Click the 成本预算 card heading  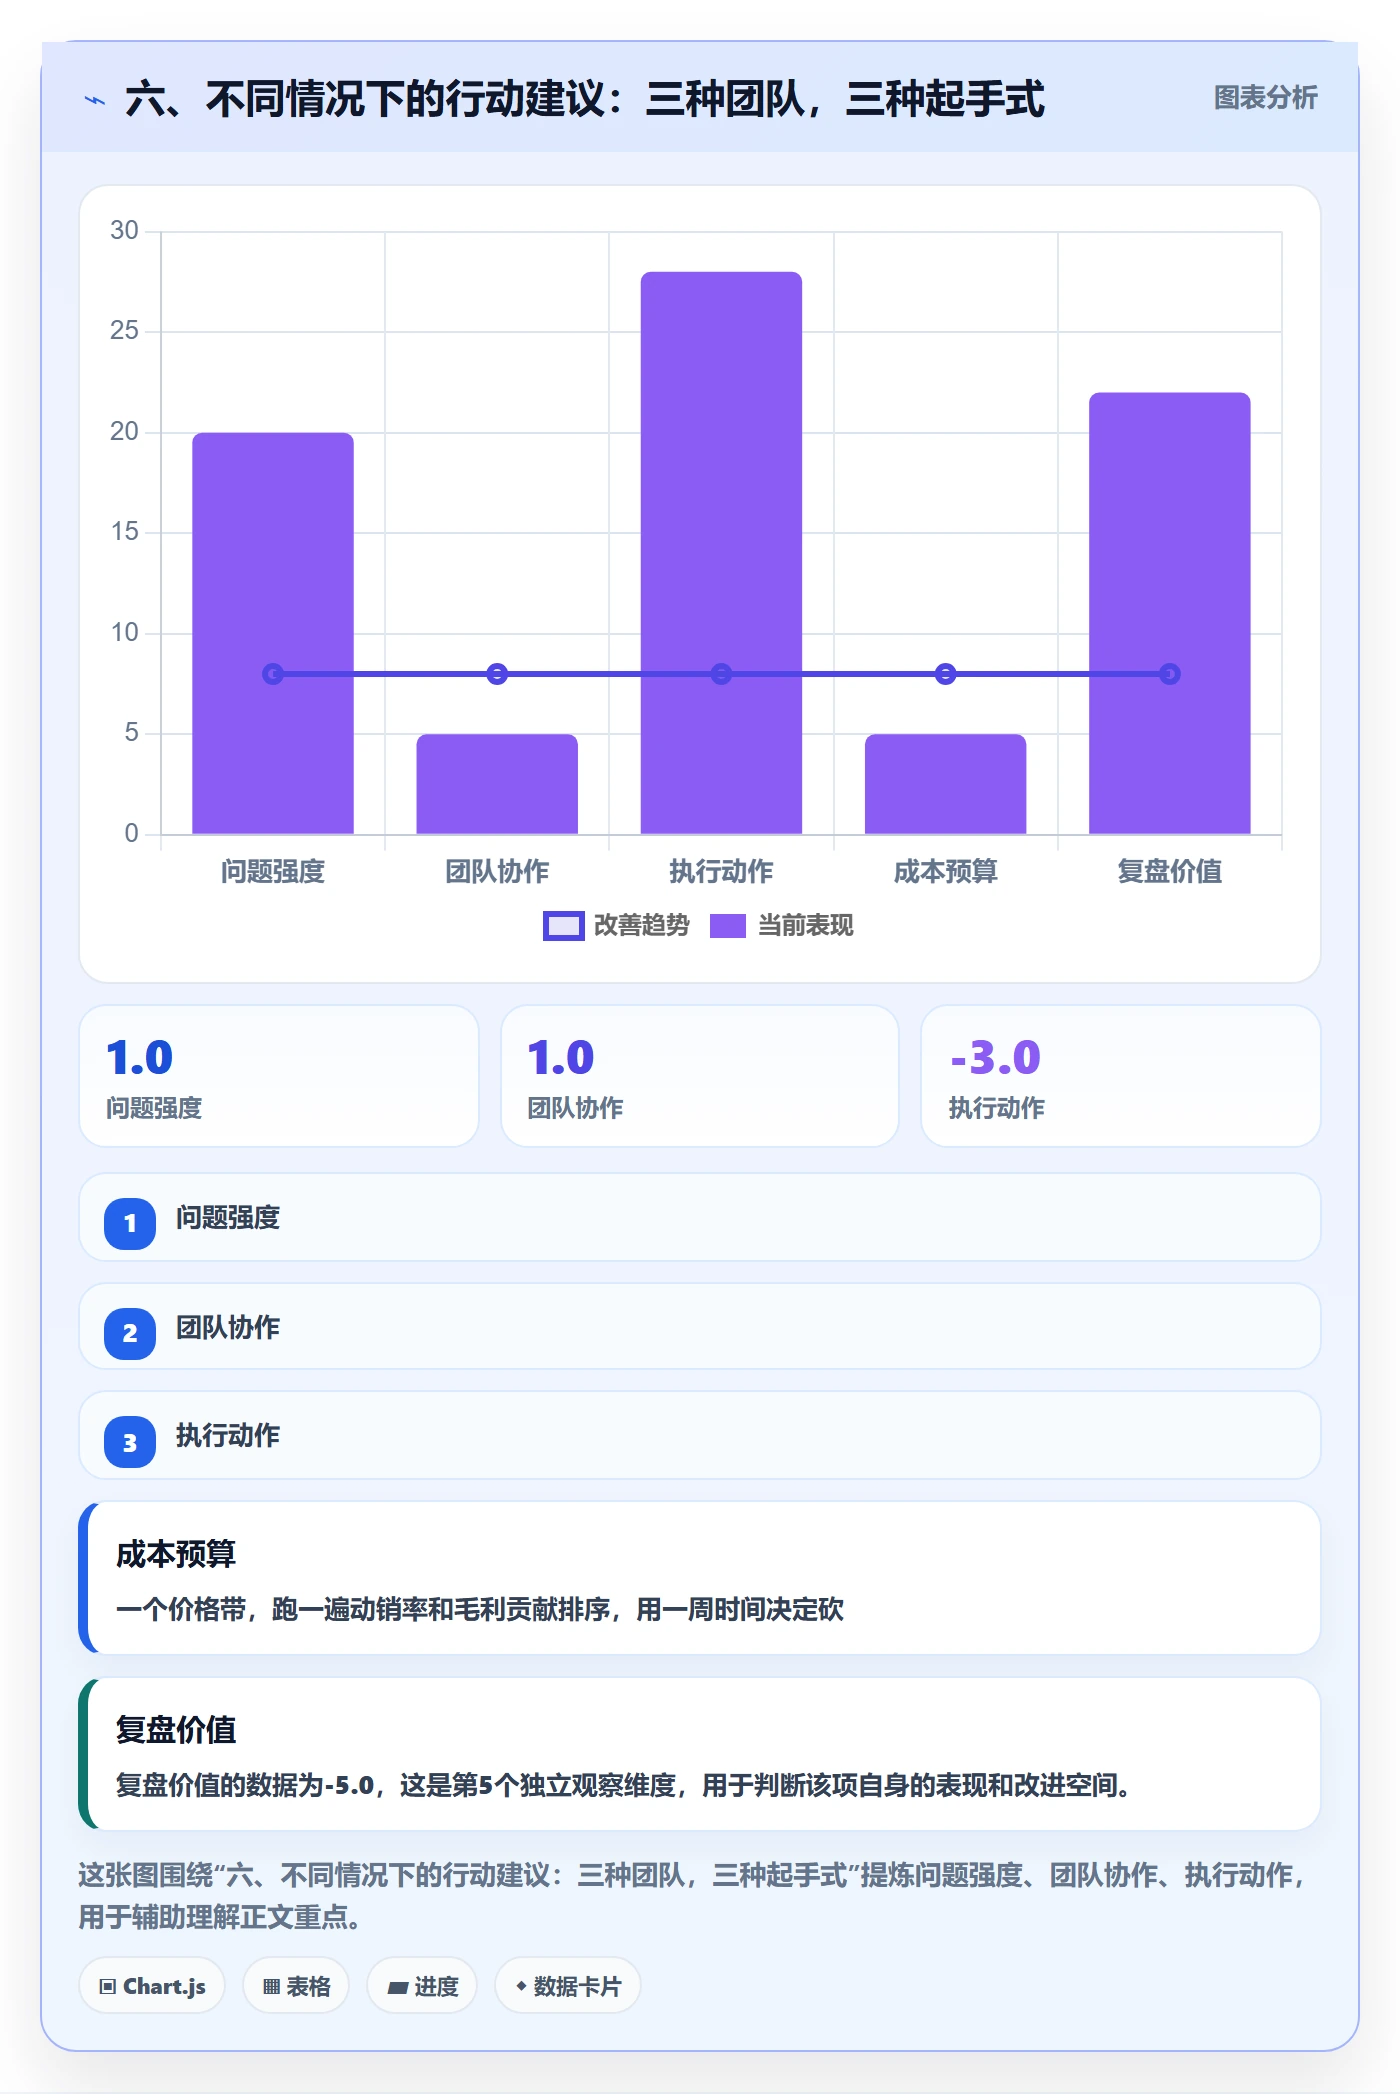(176, 1554)
